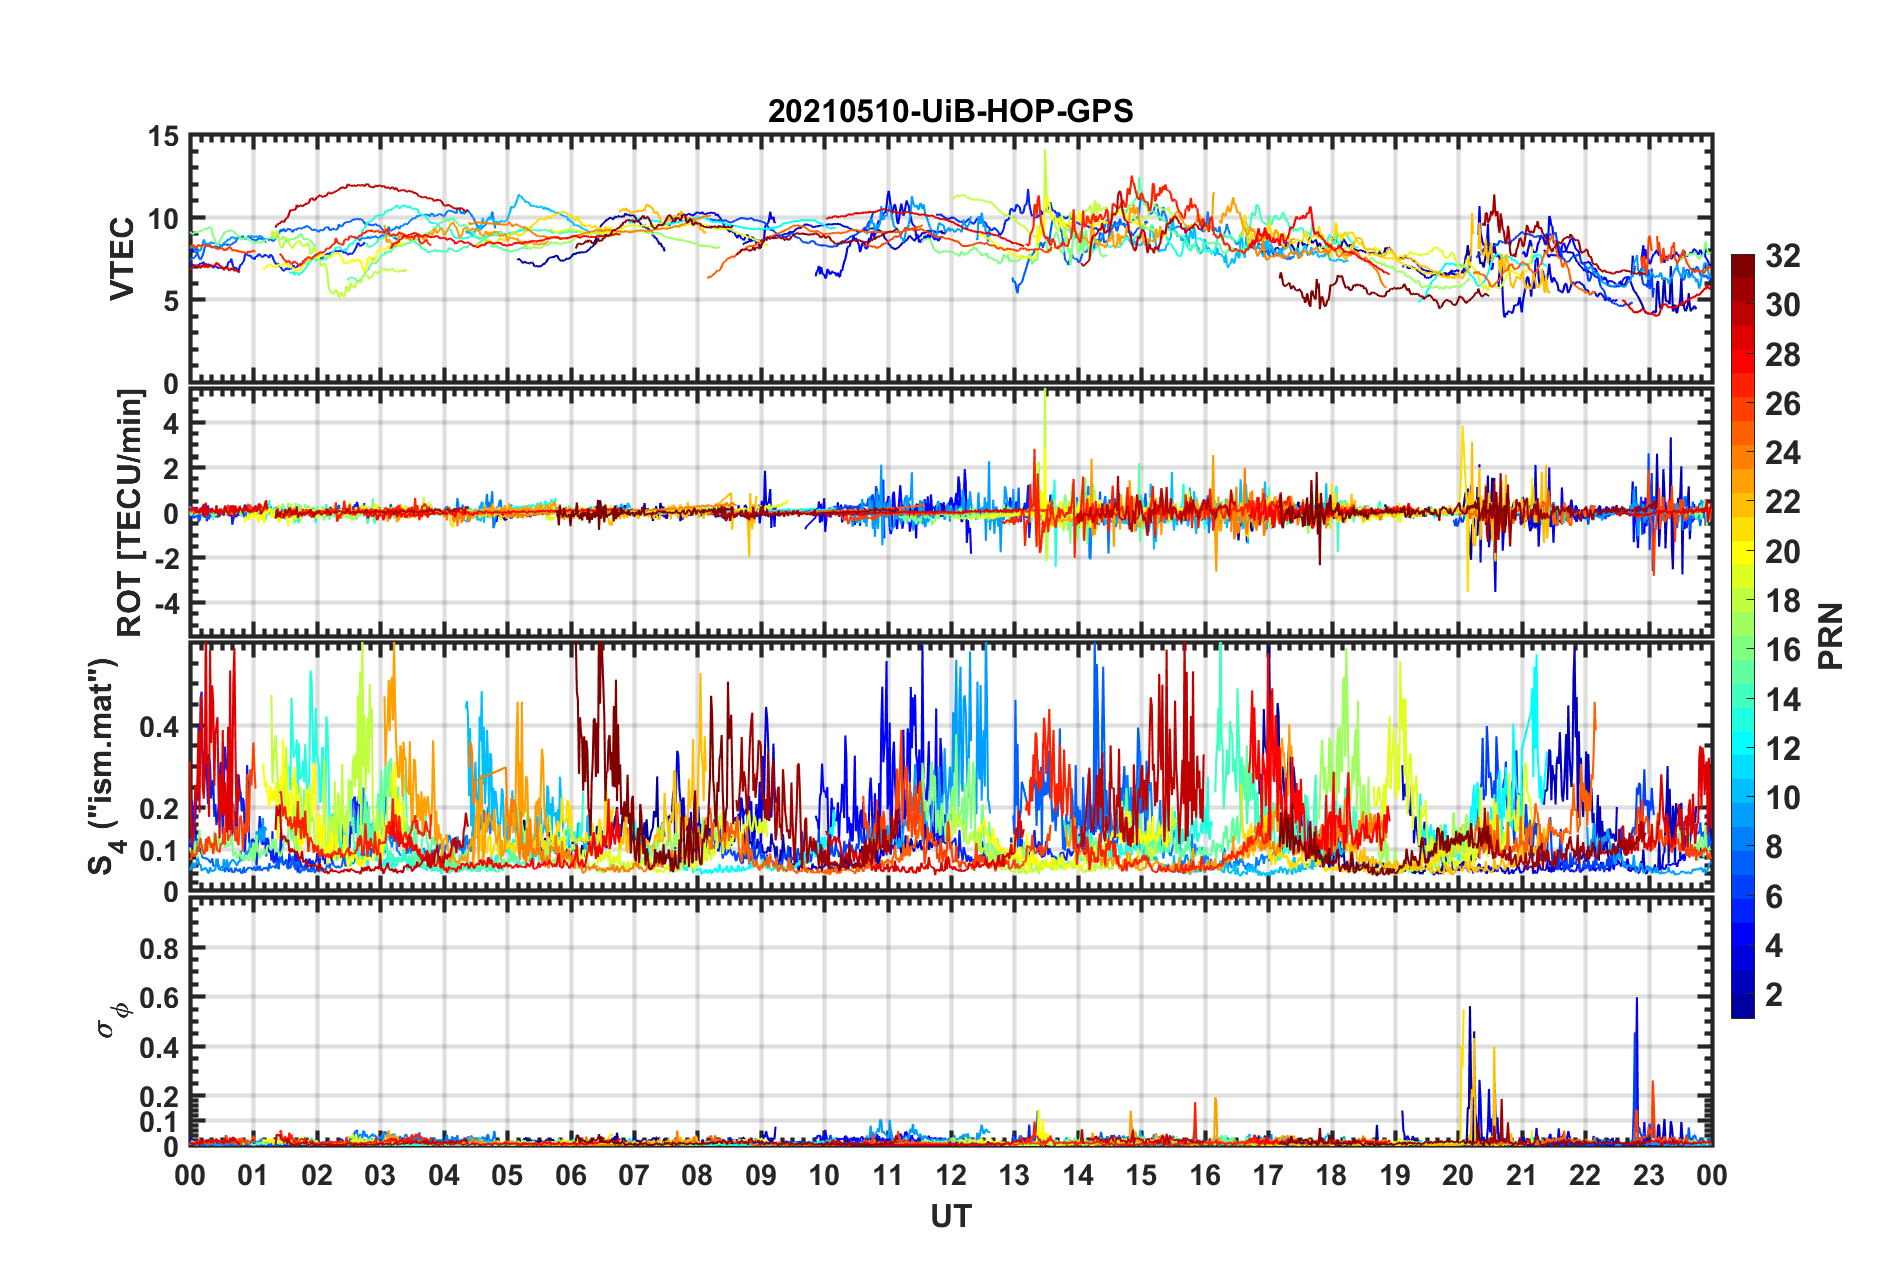
Task: Select the 04 hour tick on the UT axis
Action: [444, 1175]
